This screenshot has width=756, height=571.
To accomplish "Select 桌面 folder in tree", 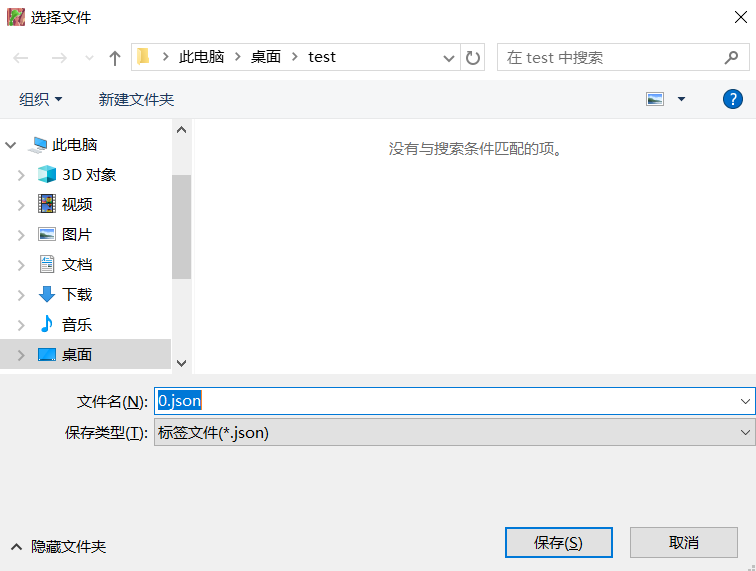I will tap(77, 354).
